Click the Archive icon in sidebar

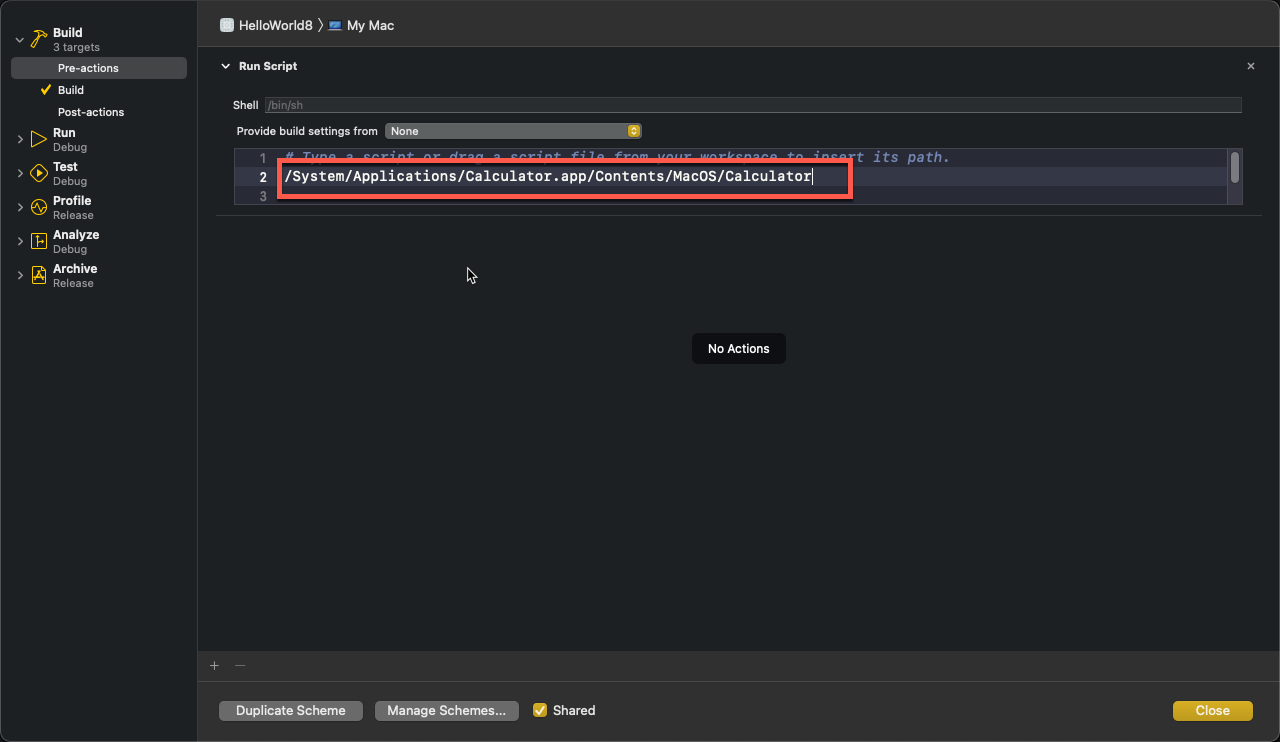pyautogui.click(x=39, y=275)
